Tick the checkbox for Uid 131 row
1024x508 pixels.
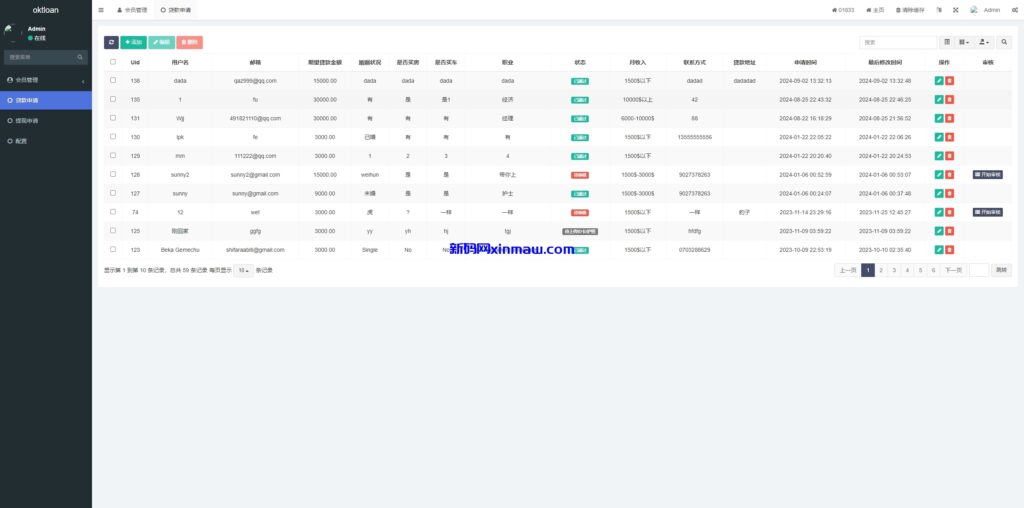coord(113,118)
